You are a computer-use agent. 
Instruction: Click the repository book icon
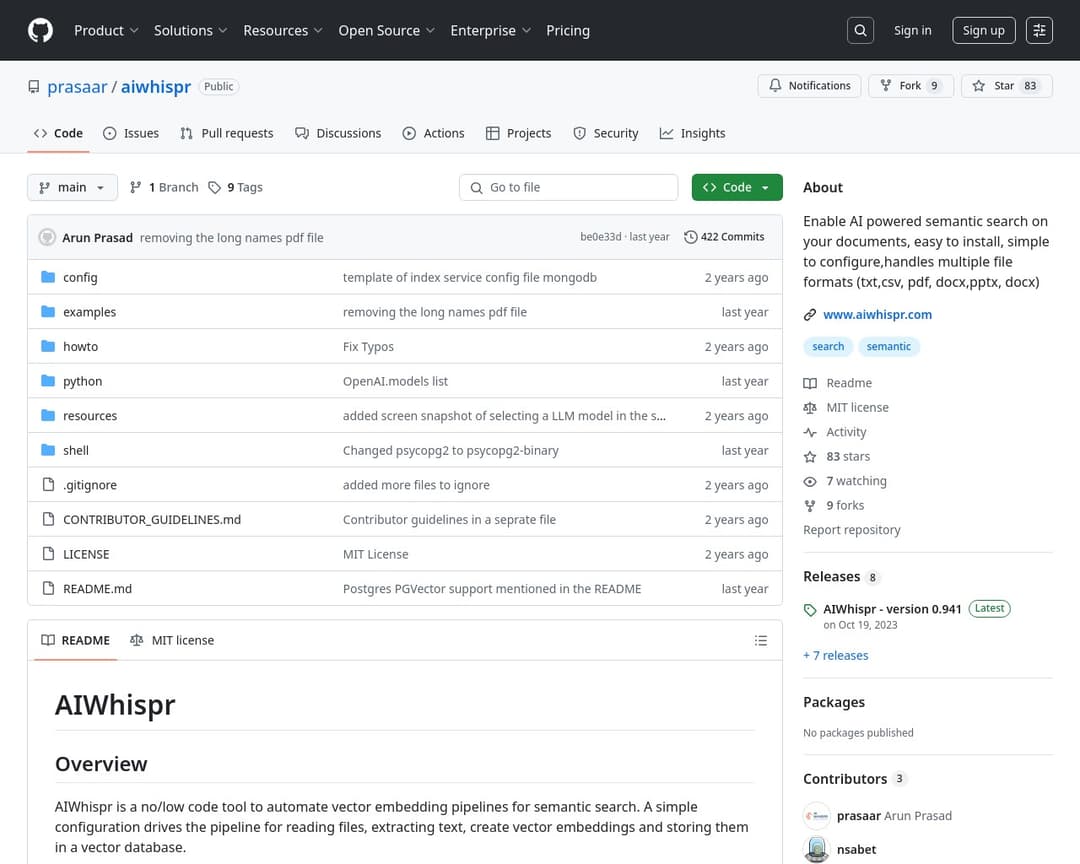click(33, 87)
